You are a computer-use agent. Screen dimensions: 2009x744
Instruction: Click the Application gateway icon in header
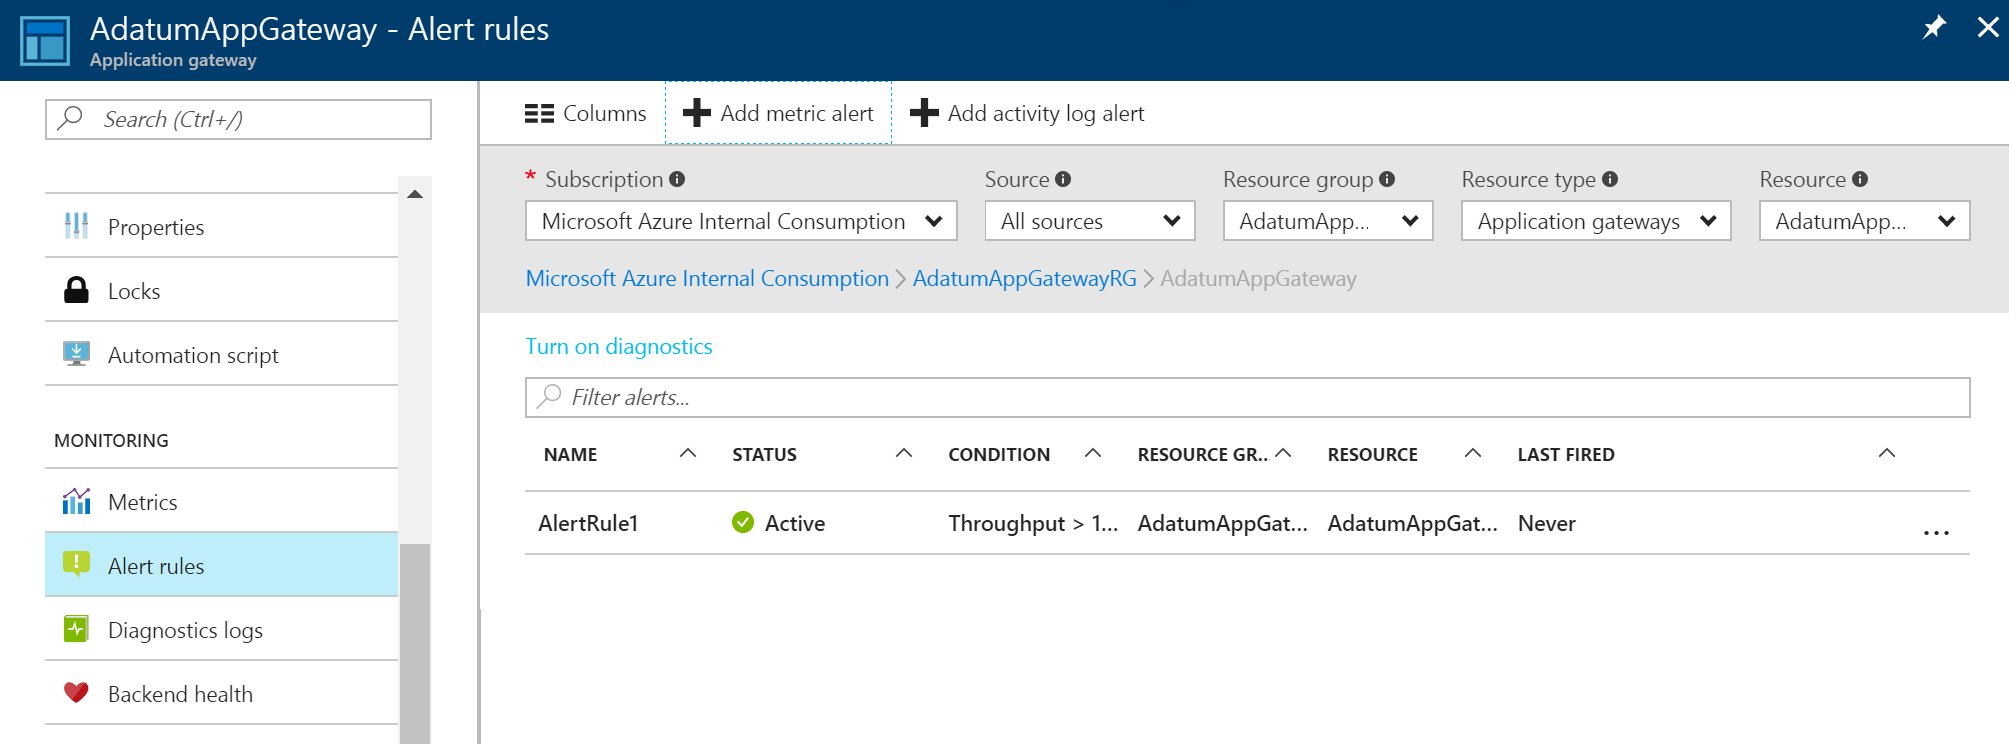(45, 41)
